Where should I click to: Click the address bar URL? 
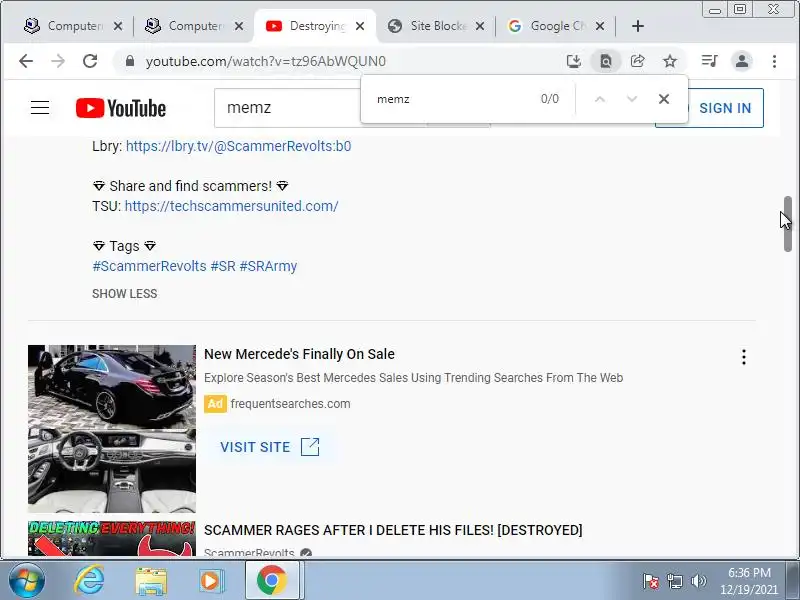(266, 61)
